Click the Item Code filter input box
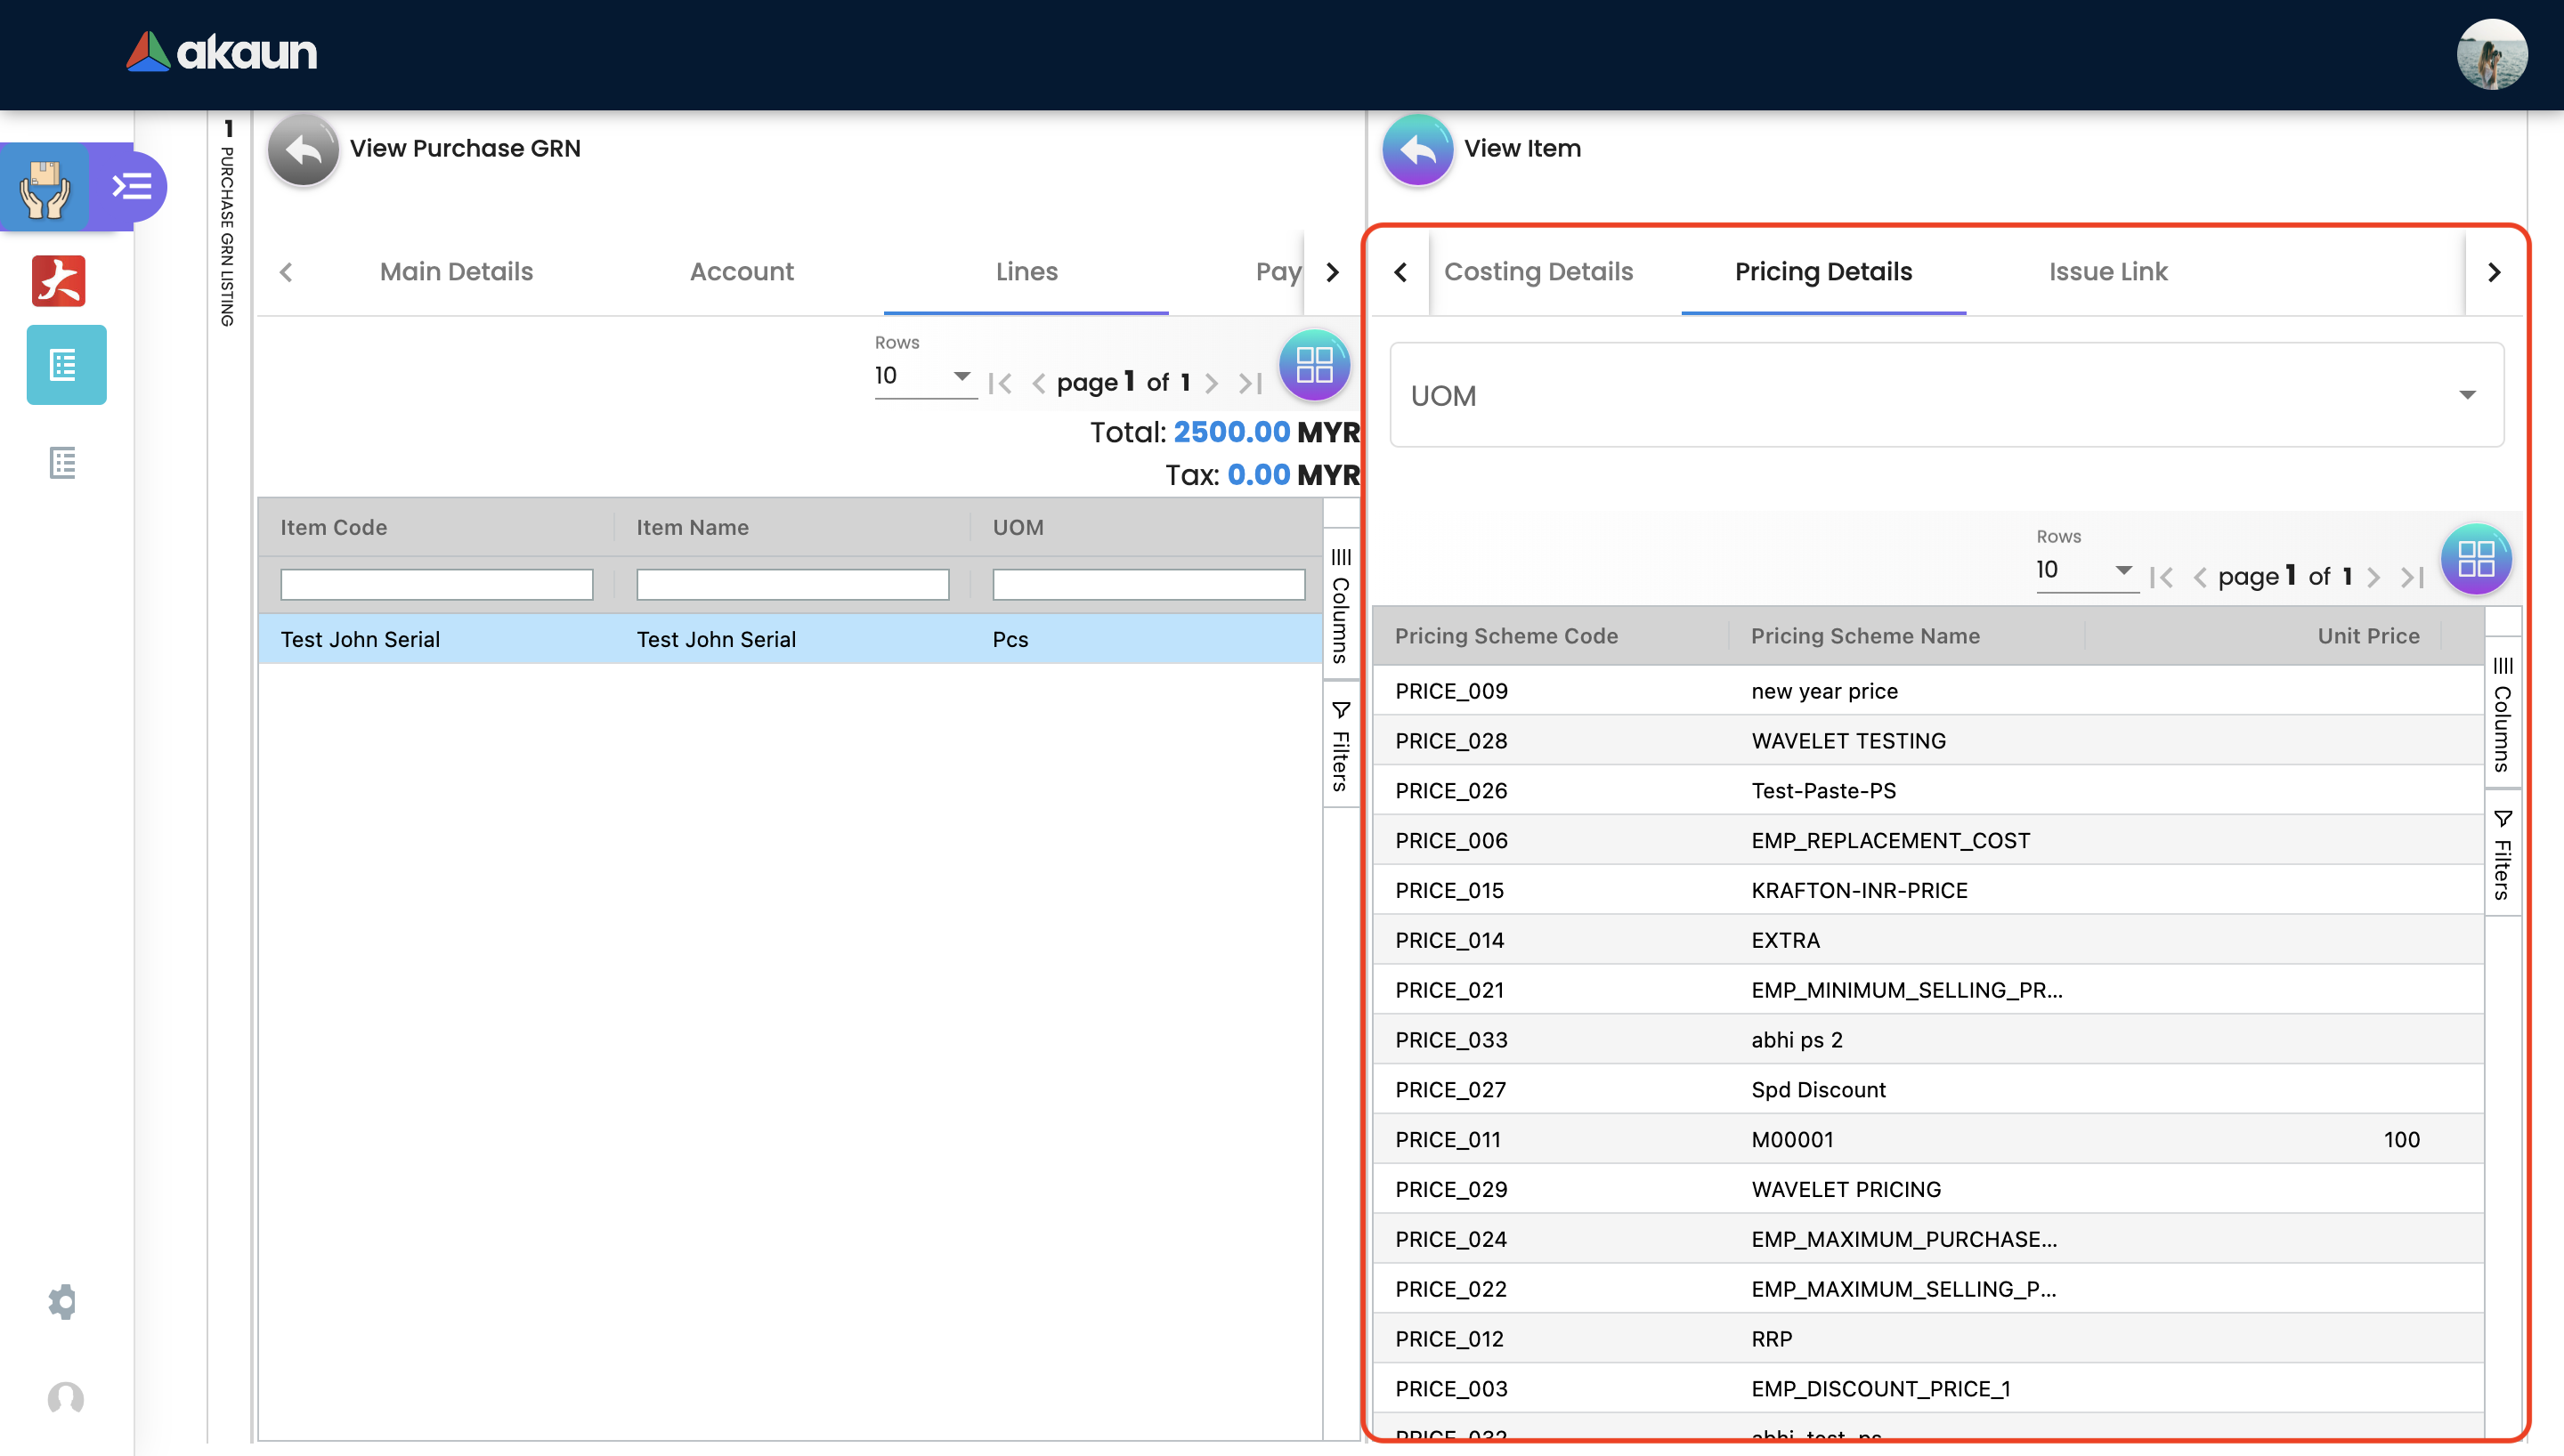 (436, 585)
